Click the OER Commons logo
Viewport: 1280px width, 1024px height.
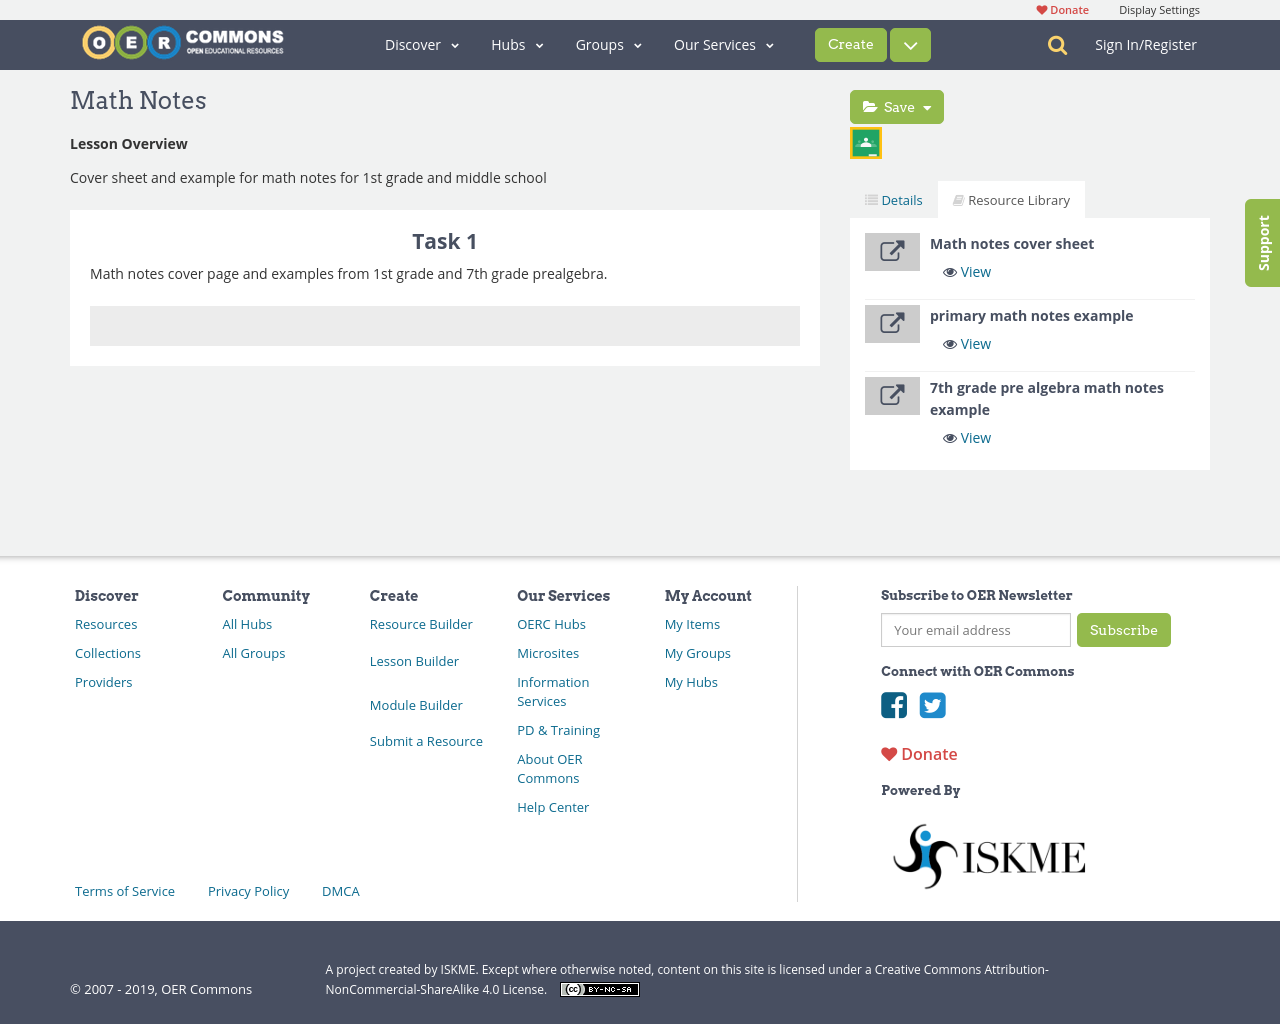182,41
